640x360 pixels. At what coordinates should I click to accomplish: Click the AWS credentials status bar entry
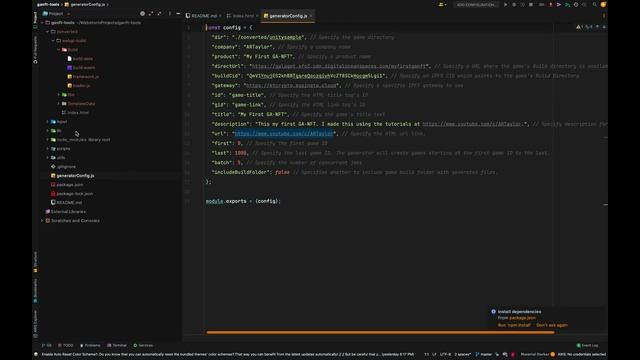point(581,354)
